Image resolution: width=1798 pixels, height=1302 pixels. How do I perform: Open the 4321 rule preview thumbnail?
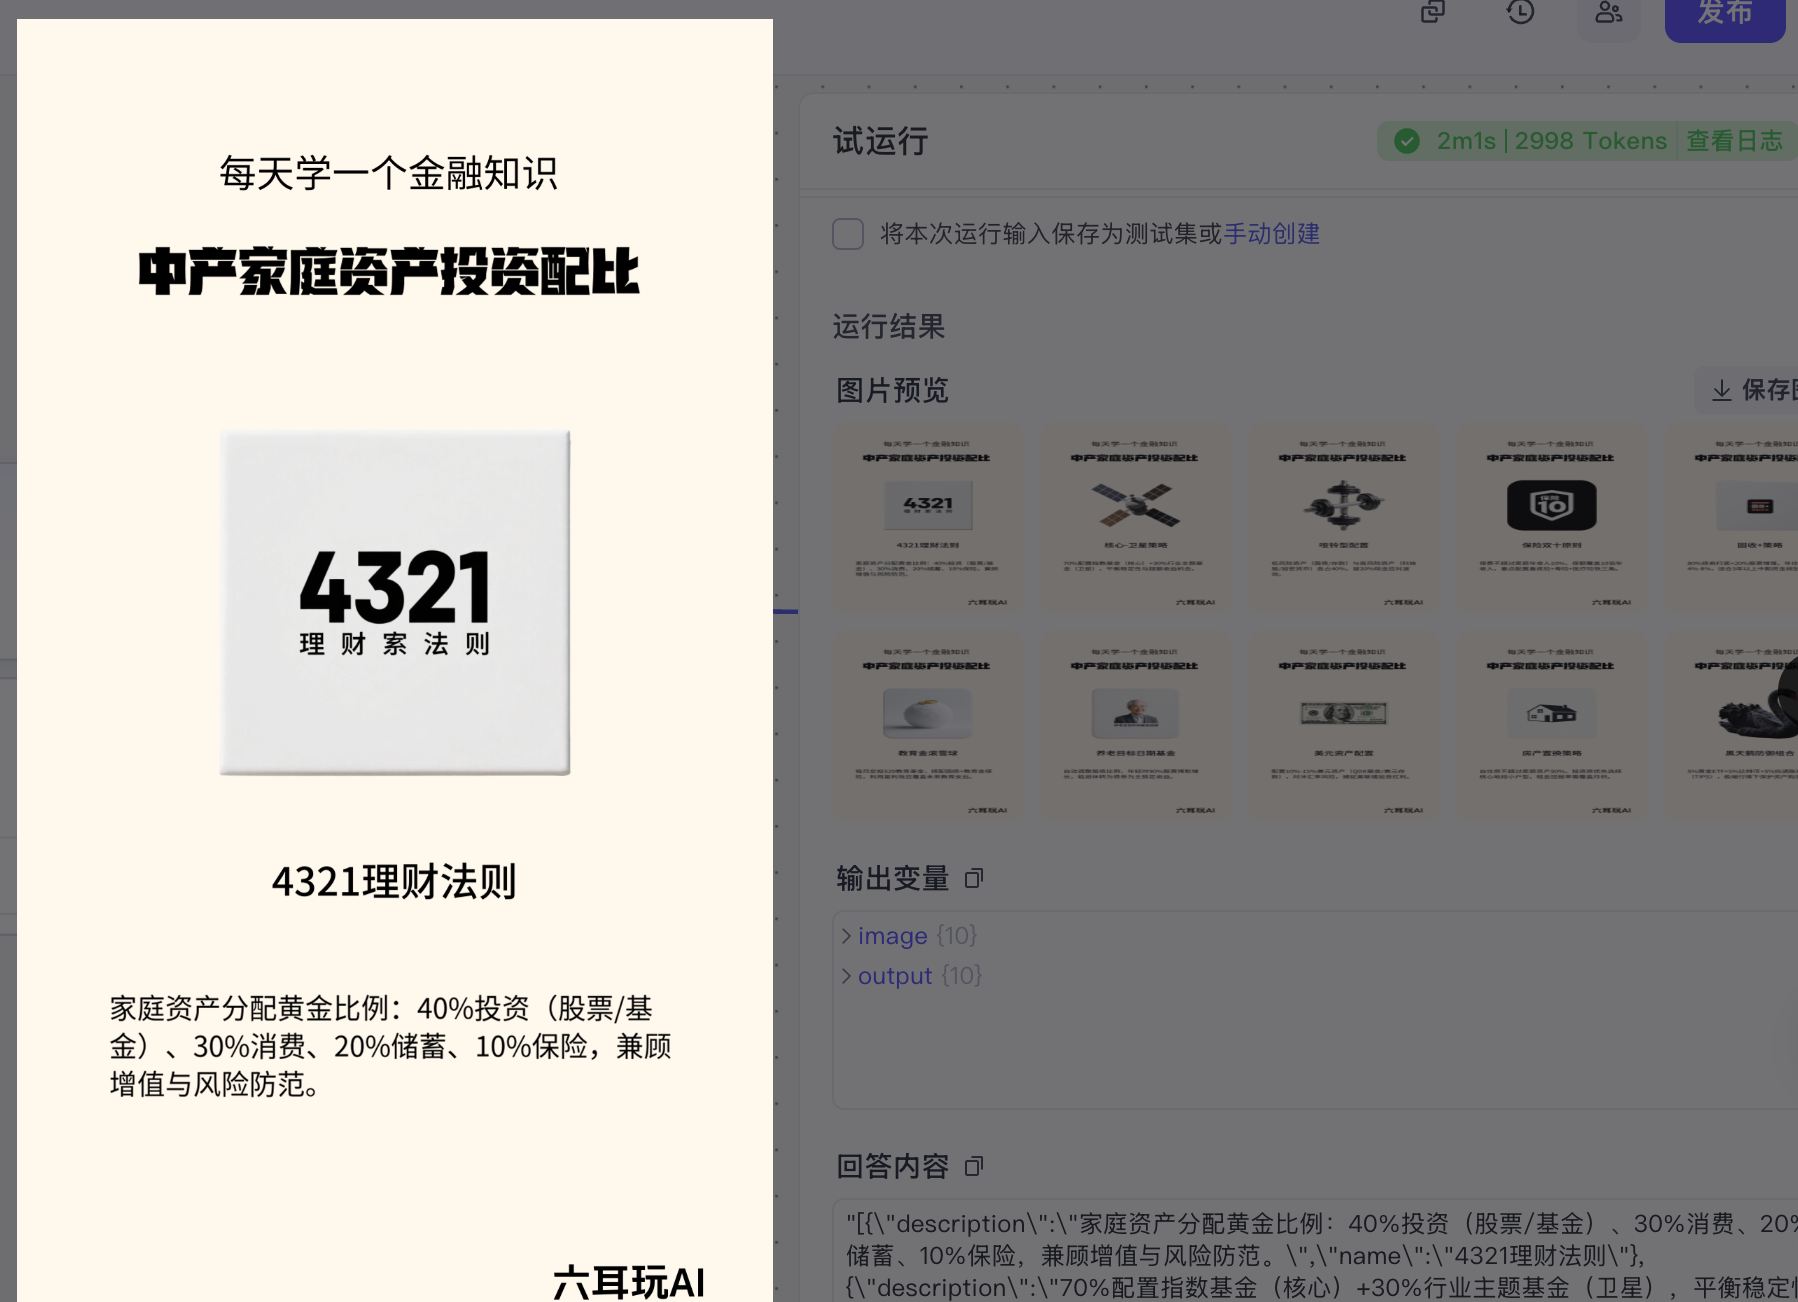click(x=928, y=518)
